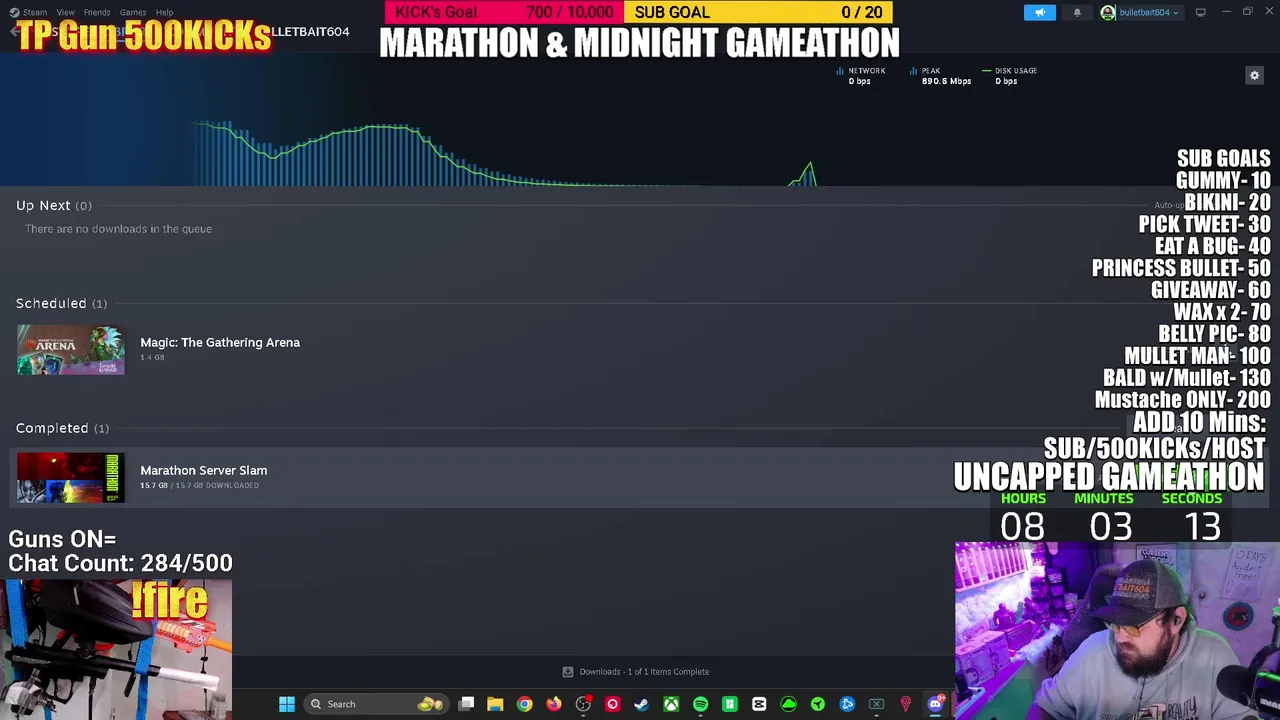Open the Friends menu
Image resolution: width=1280 pixels, height=720 pixels.
(97, 12)
